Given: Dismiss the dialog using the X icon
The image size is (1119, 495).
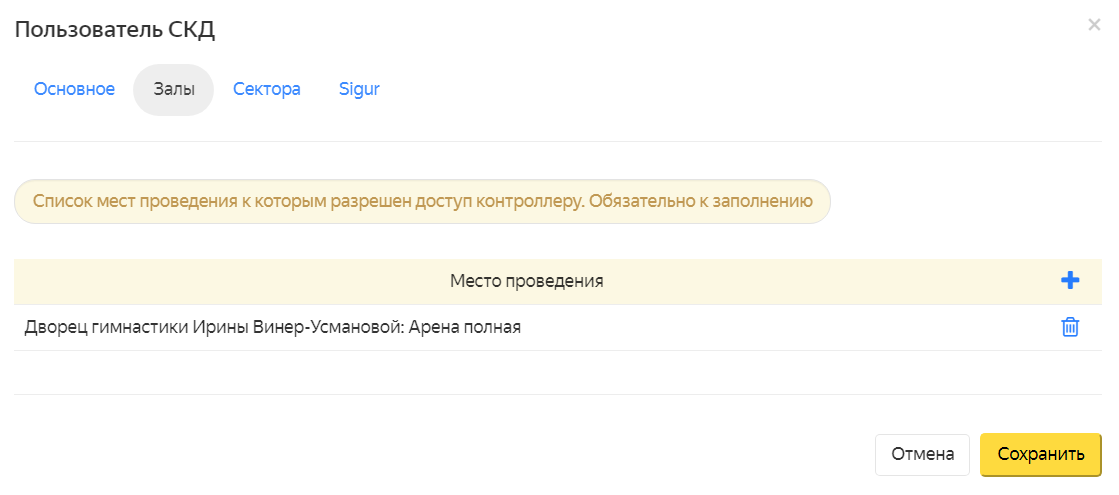Looking at the screenshot, I should tap(1094, 25).
